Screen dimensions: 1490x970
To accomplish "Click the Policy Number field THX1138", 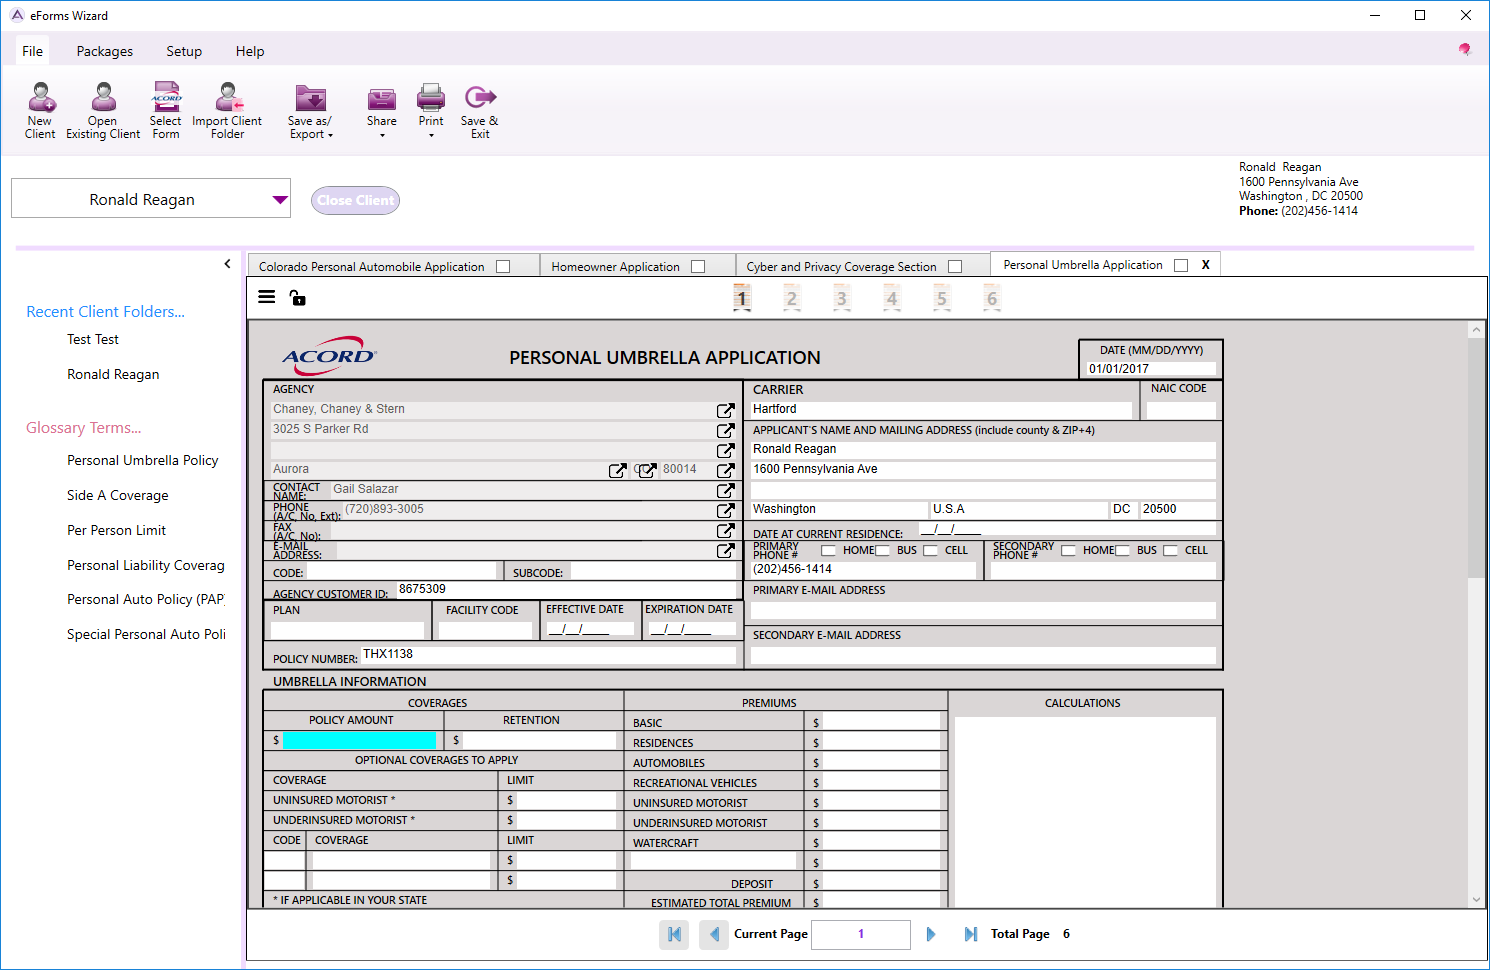I will pos(549,655).
